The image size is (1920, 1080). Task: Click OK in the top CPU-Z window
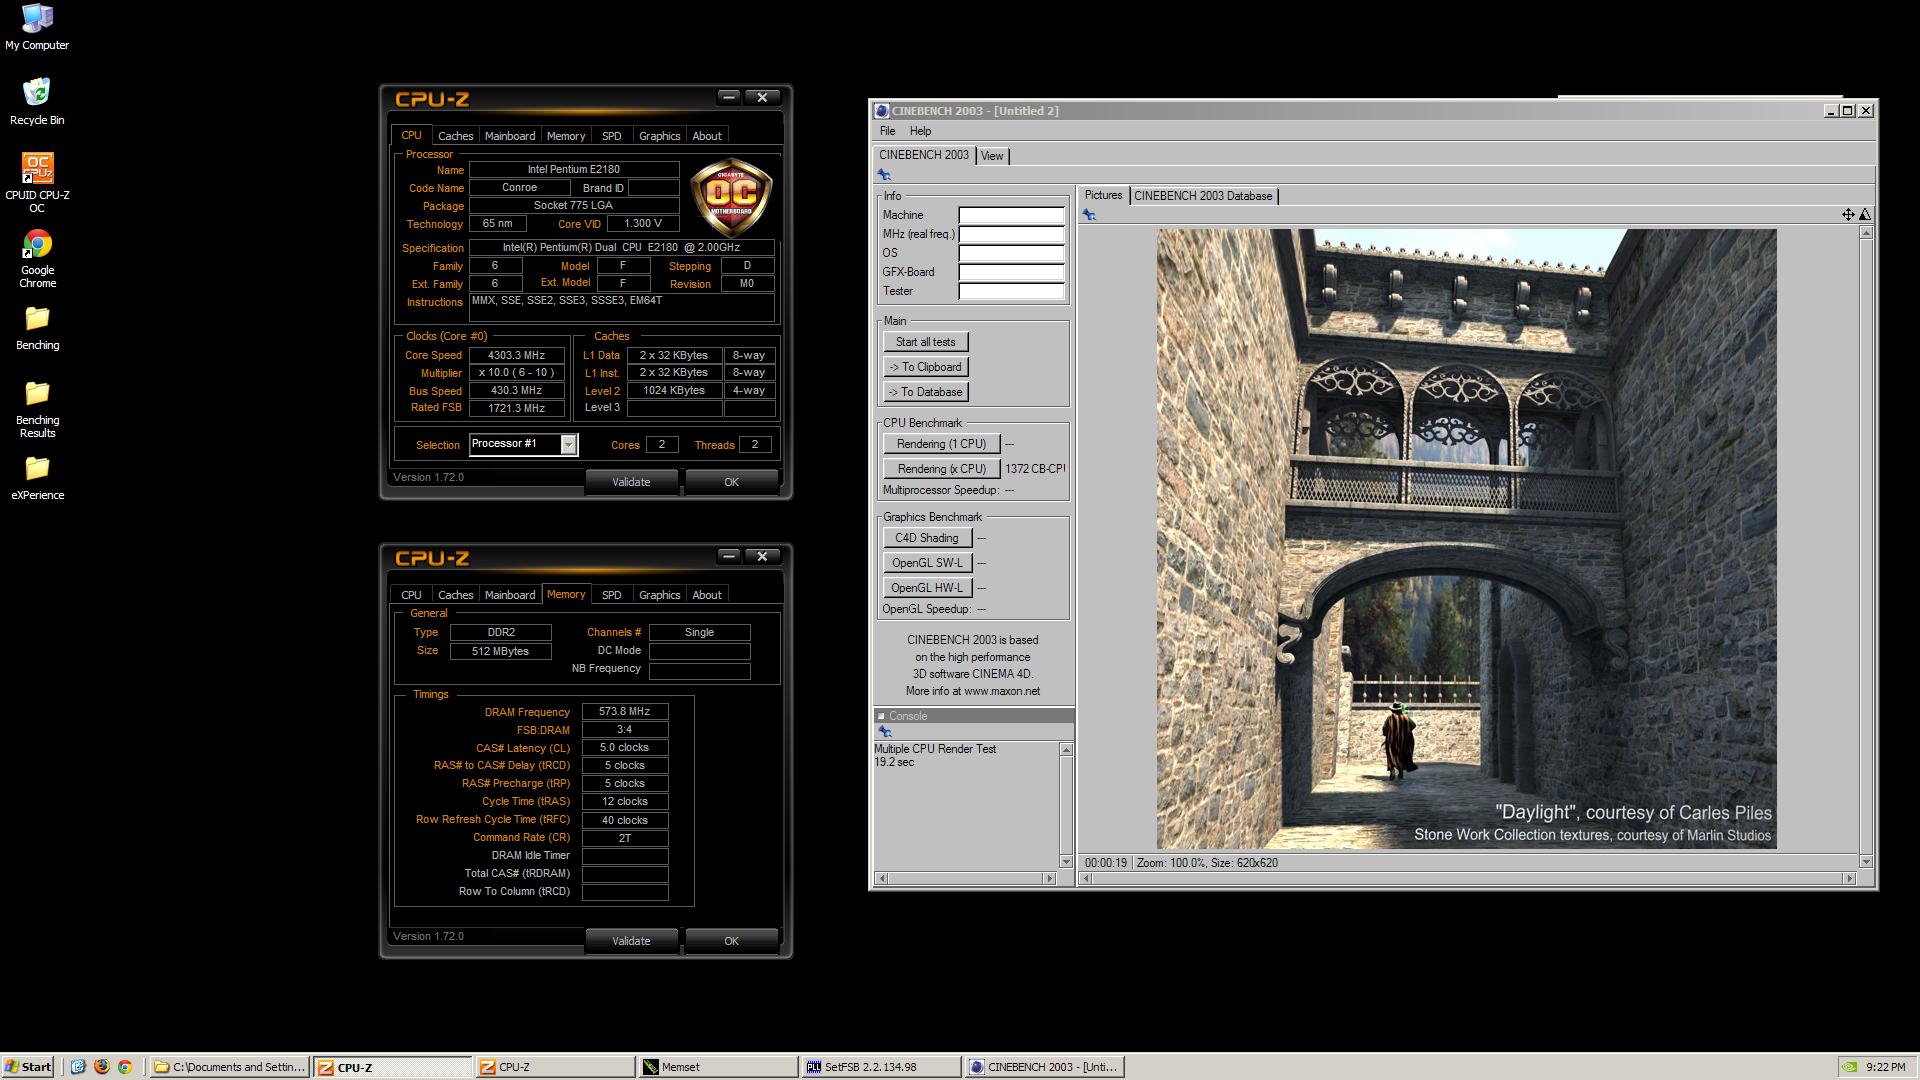tap(731, 482)
